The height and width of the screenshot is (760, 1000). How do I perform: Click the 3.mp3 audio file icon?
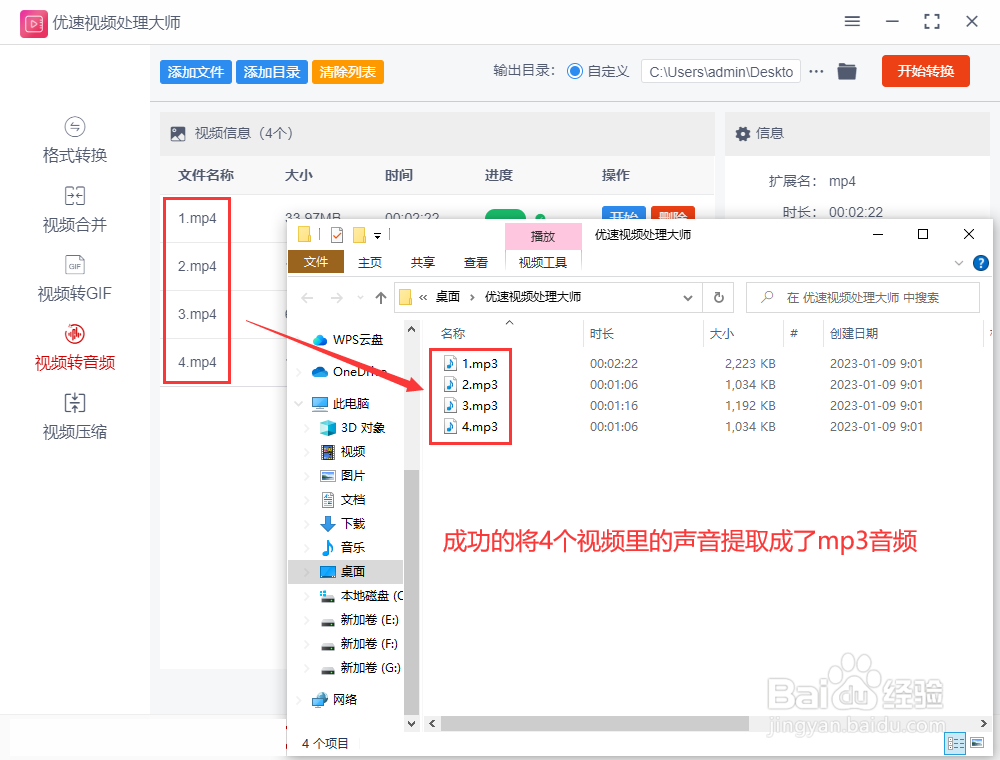450,406
